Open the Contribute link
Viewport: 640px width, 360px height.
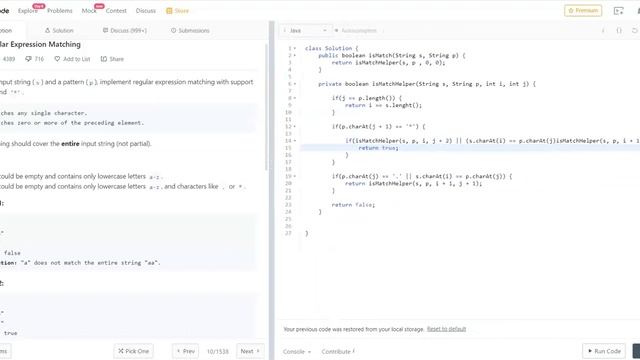(x=338, y=351)
